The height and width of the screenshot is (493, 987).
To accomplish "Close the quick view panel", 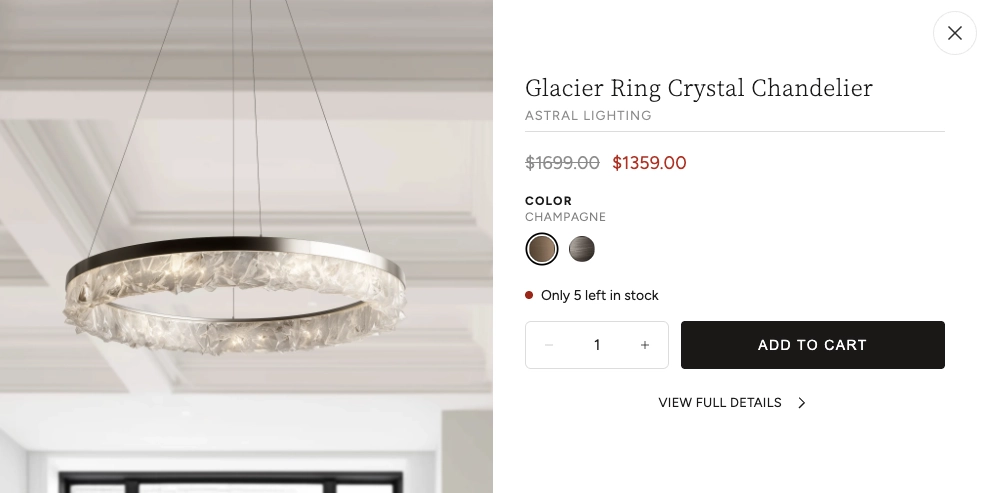I will pyautogui.click(x=954, y=33).
